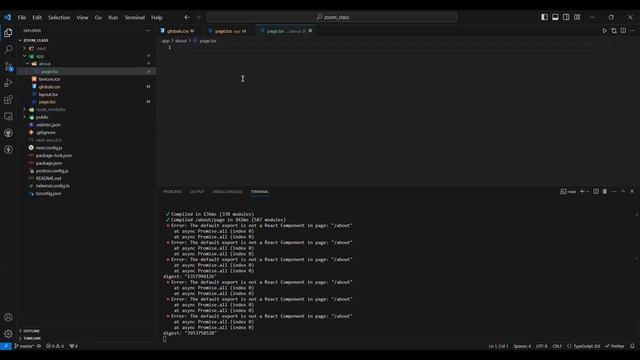The height and width of the screenshot is (360, 640).
Task: Kill terminal with trash icon
Action: pyautogui.click(x=605, y=191)
